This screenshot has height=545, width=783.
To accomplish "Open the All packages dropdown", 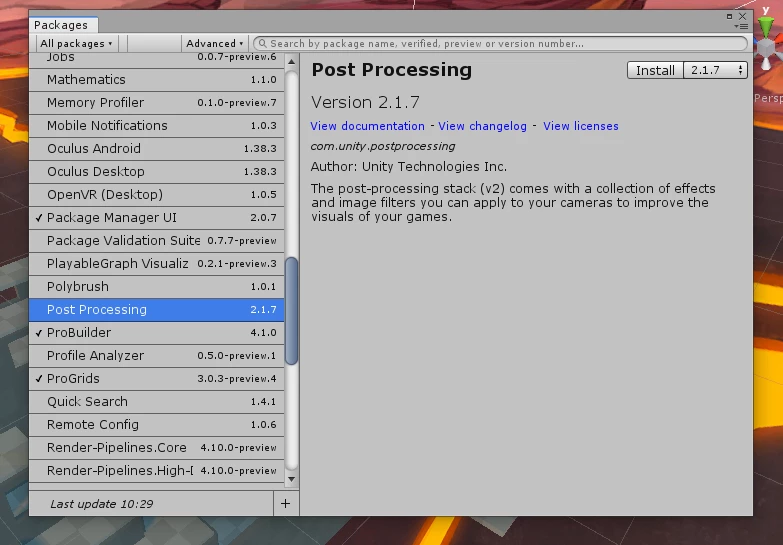I will [76, 43].
